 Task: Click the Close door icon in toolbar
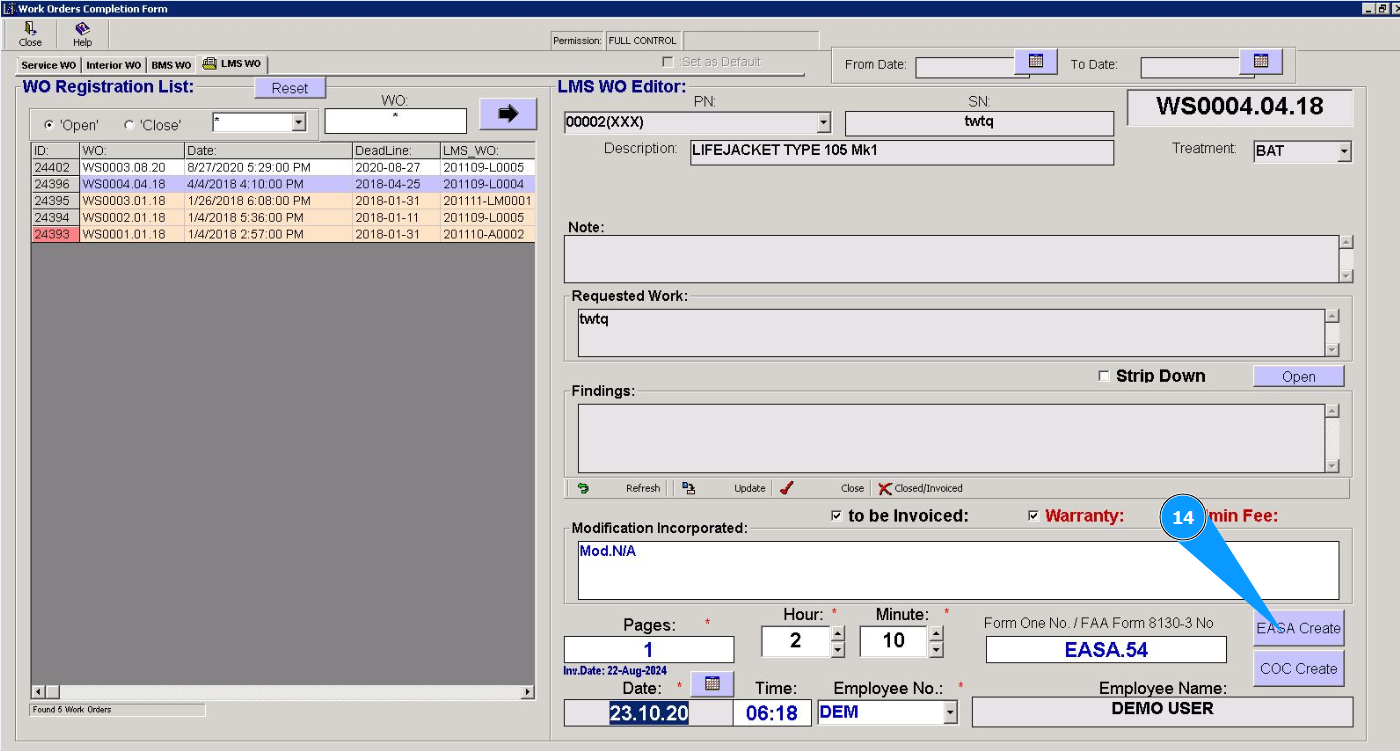[30, 33]
